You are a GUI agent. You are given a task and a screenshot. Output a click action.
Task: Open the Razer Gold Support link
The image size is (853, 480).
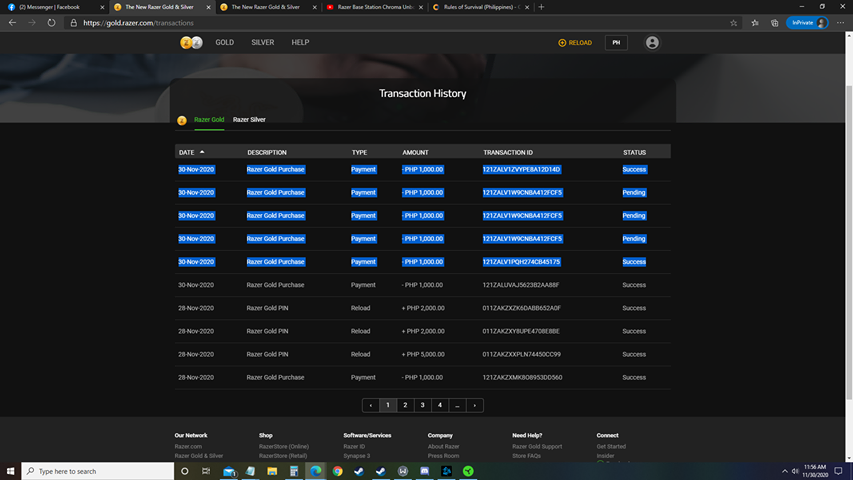pos(537,447)
